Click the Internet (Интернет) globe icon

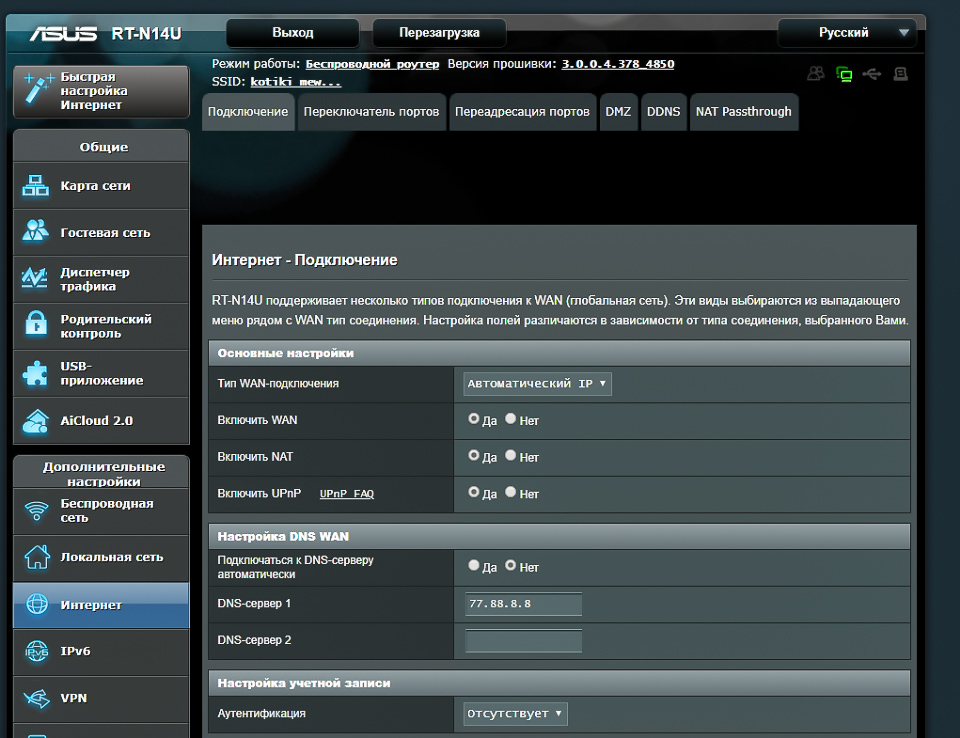(37, 604)
